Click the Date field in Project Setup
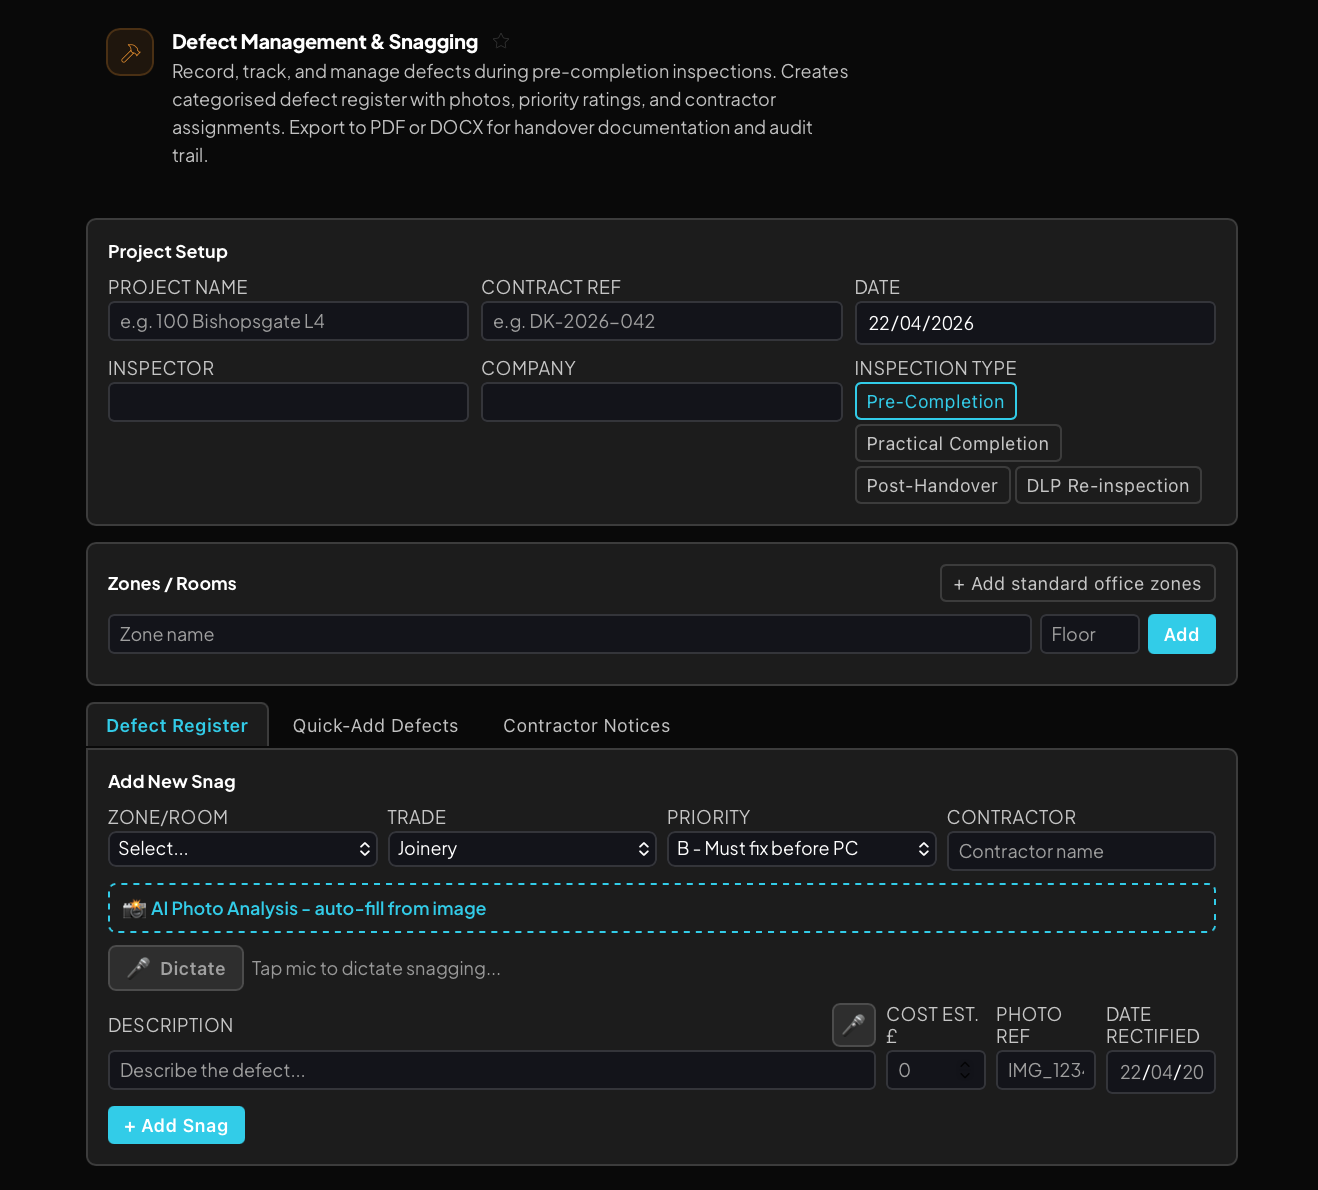 1035,323
